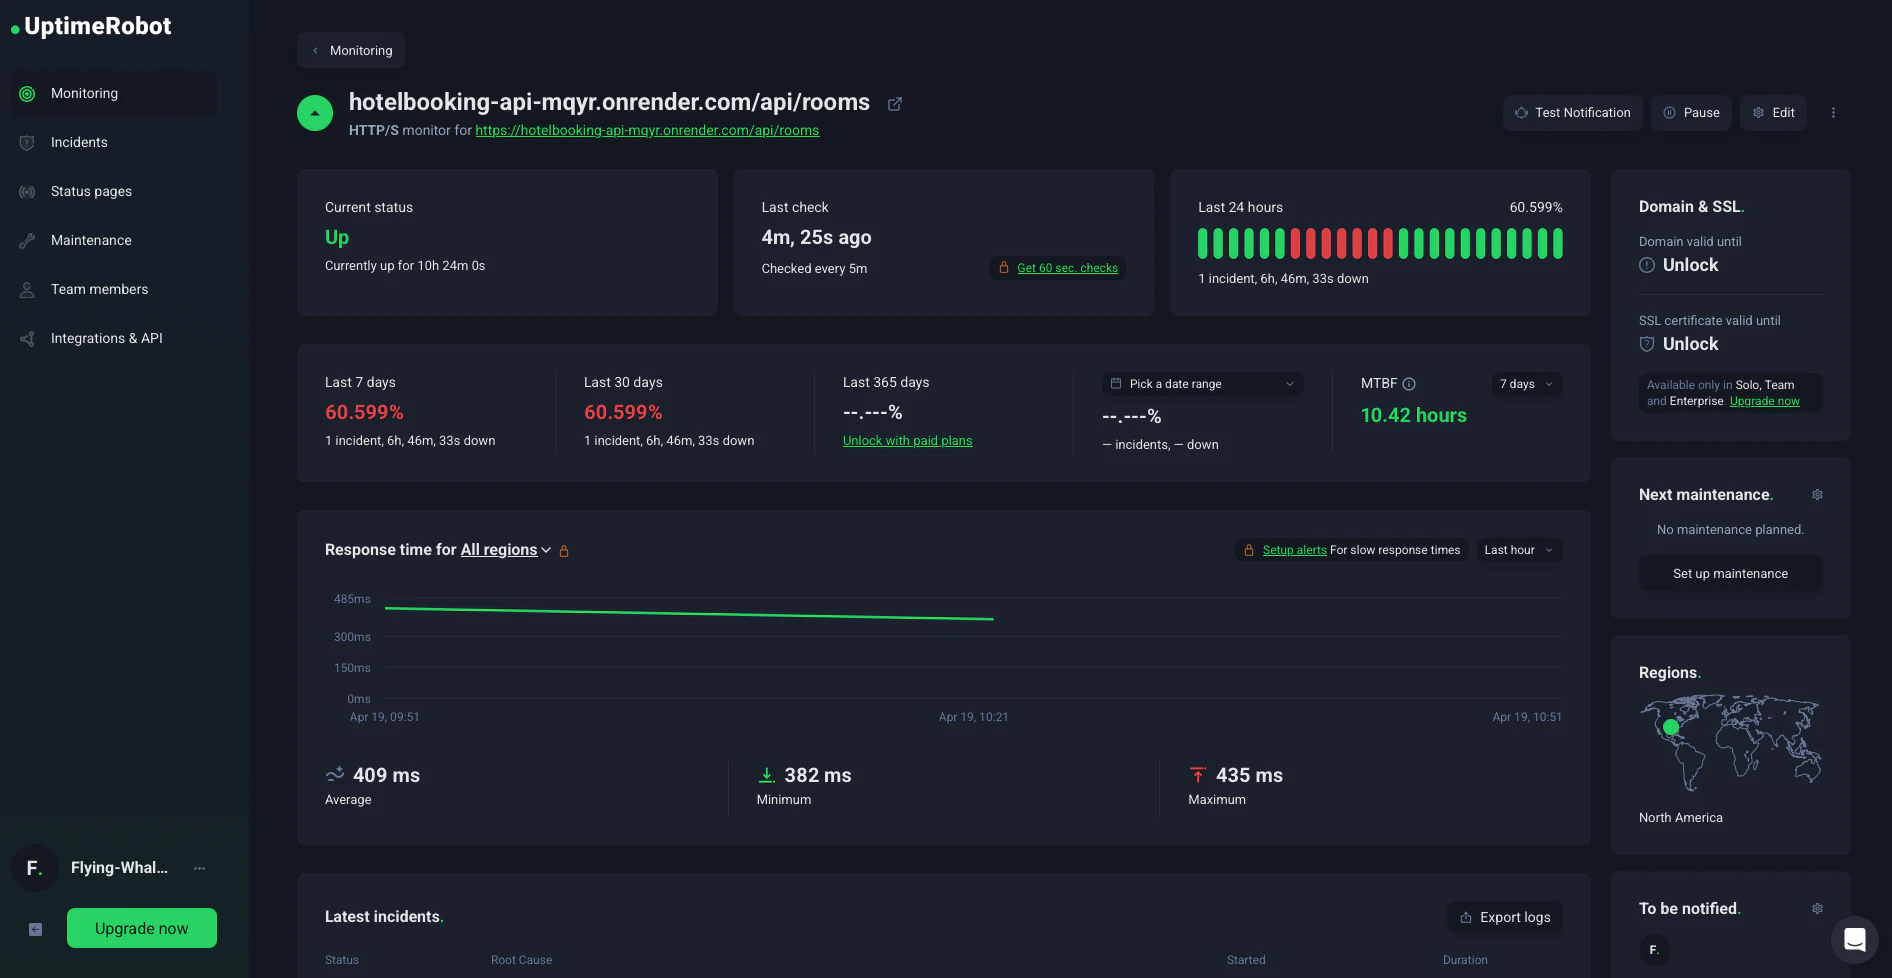
Task: Pause the monitor
Action: pyautogui.click(x=1691, y=113)
